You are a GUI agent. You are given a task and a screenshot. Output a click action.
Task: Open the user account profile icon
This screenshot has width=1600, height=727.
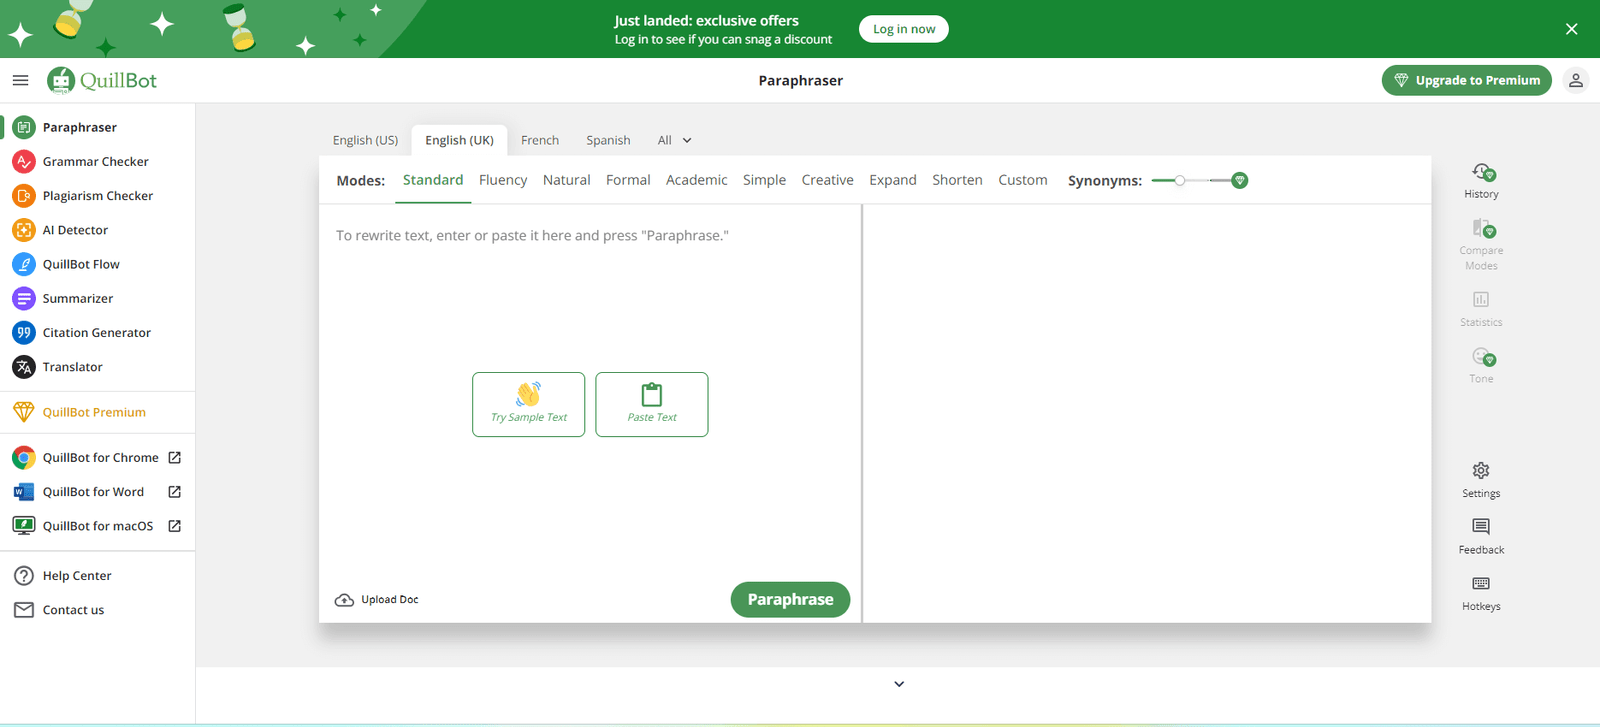click(1575, 80)
